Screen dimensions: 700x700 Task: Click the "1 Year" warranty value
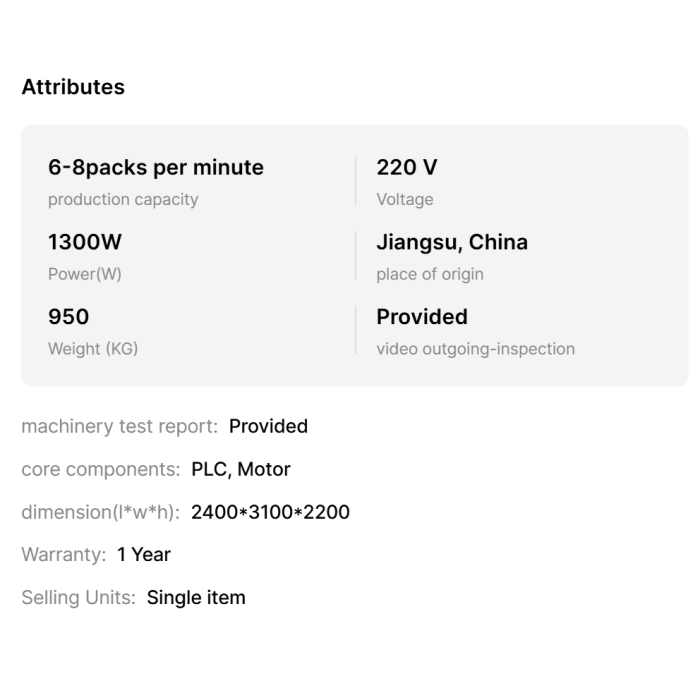point(144,555)
